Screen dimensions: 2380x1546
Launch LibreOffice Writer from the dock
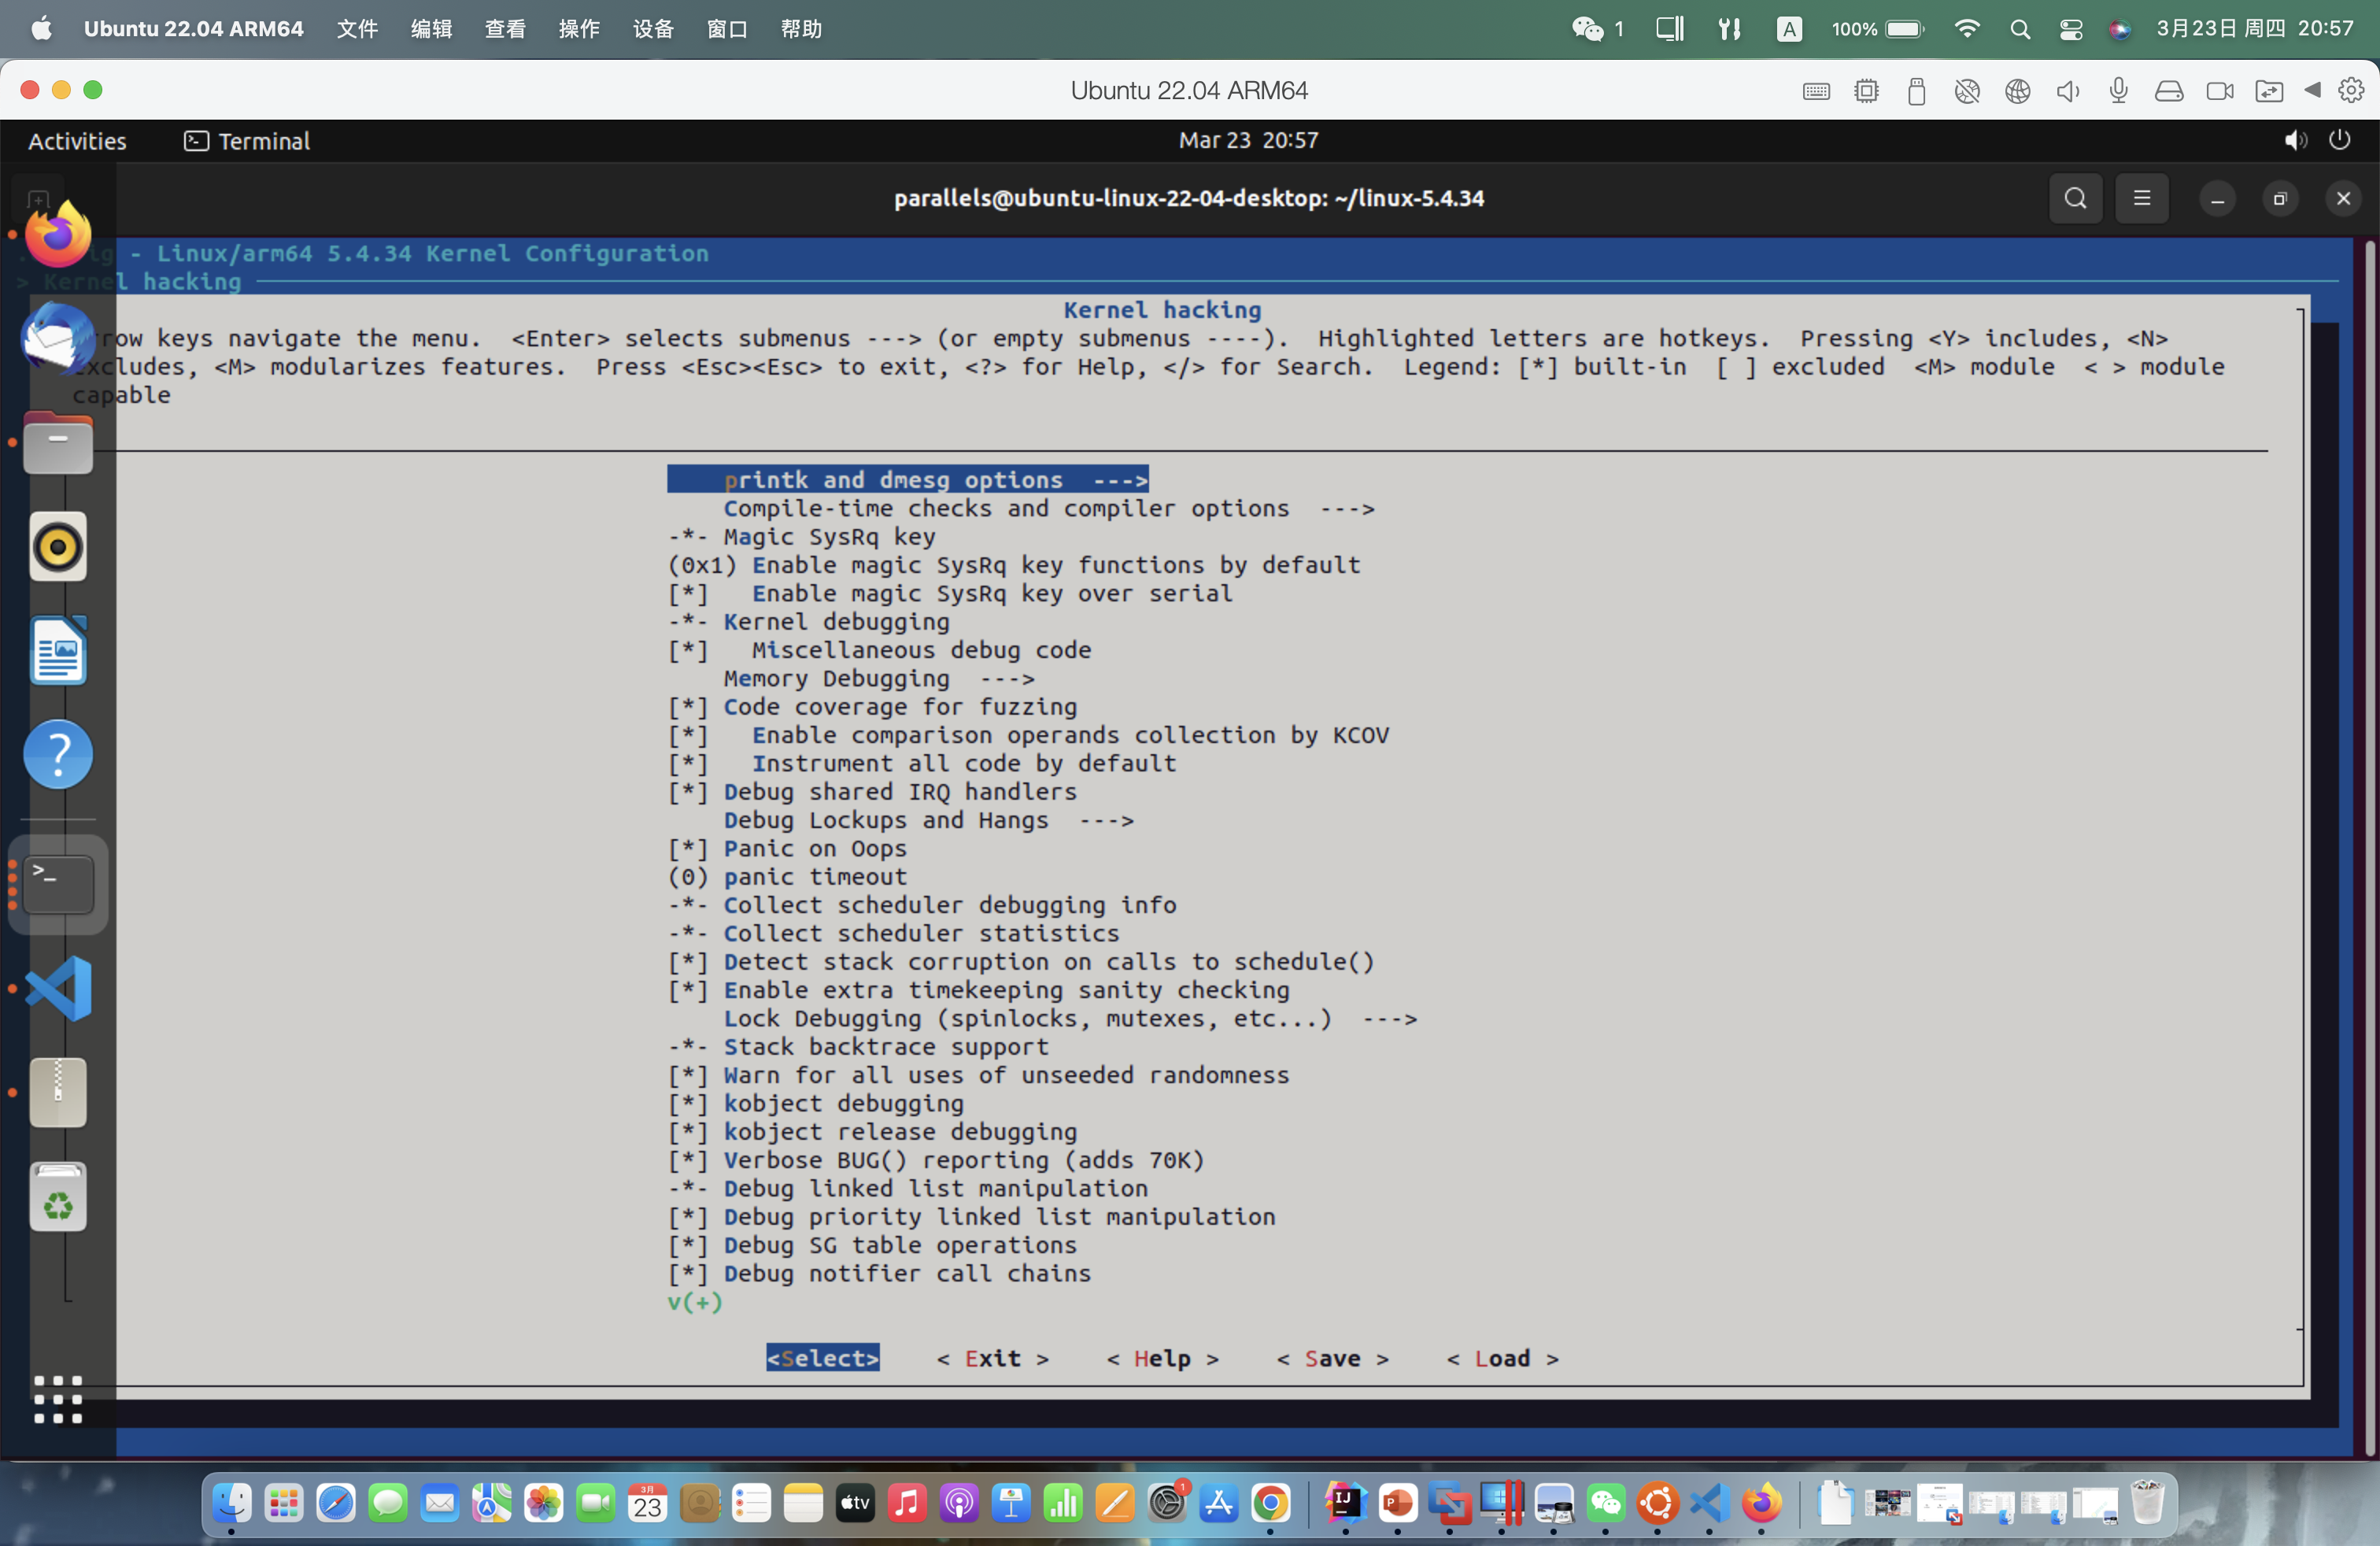tap(58, 651)
